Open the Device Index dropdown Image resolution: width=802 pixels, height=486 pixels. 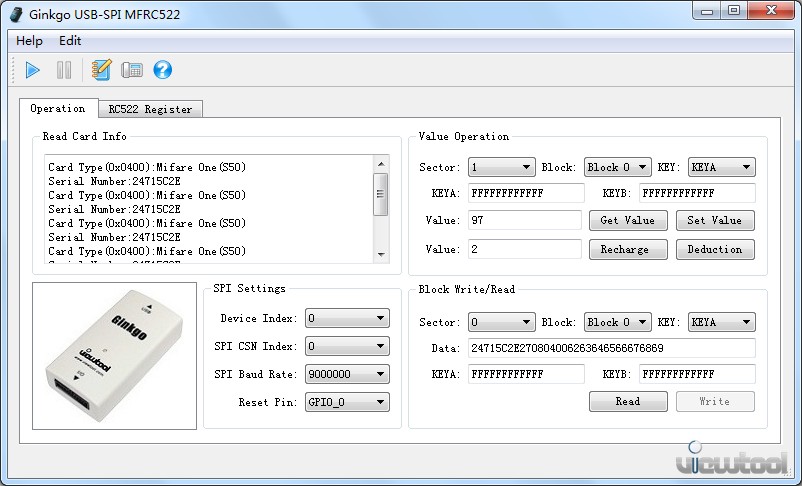coord(347,318)
